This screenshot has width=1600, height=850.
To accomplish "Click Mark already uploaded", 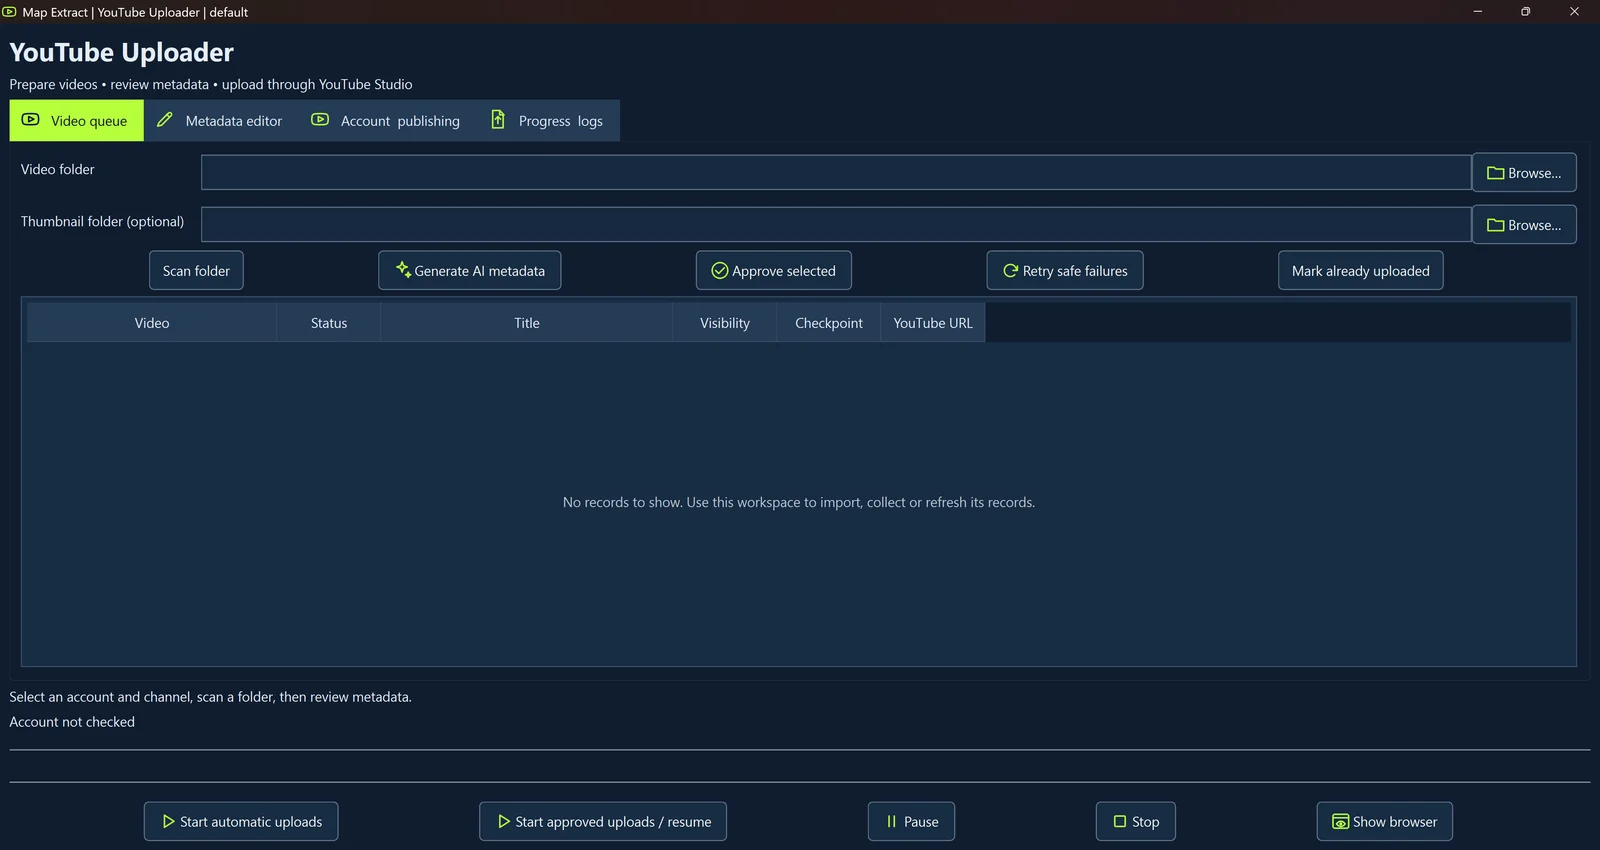I will 1361,270.
